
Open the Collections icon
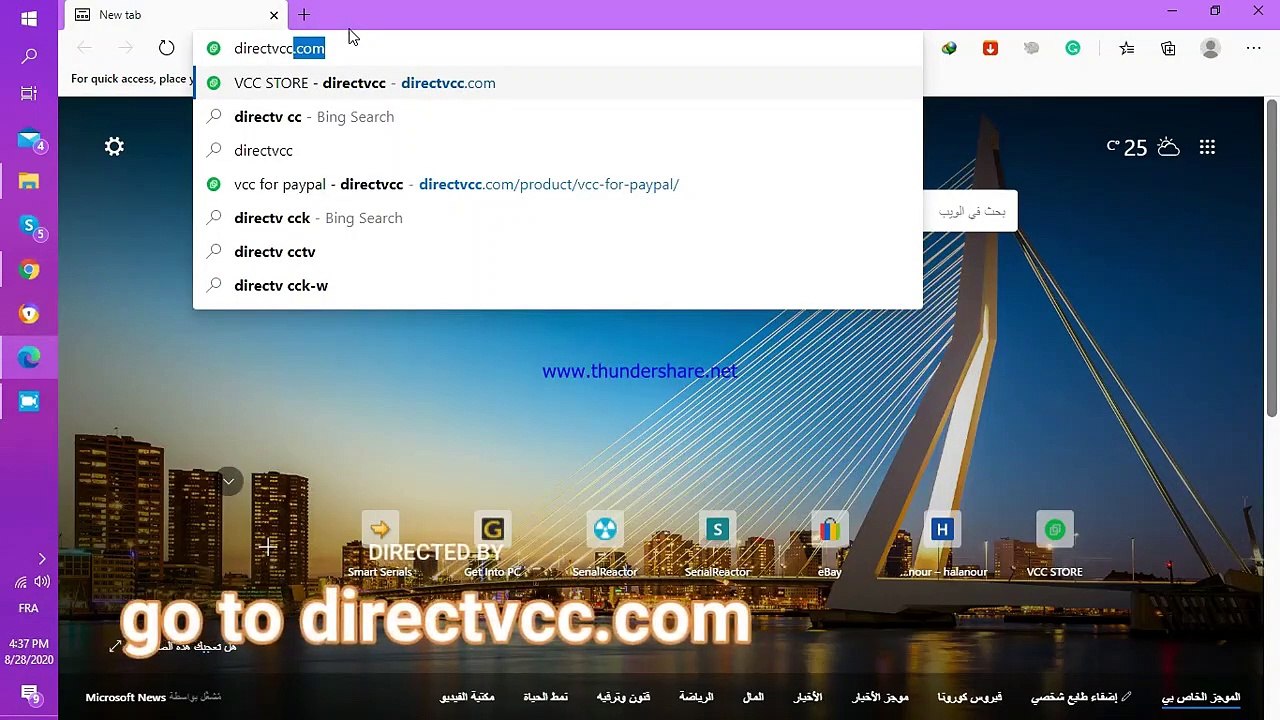point(1168,48)
